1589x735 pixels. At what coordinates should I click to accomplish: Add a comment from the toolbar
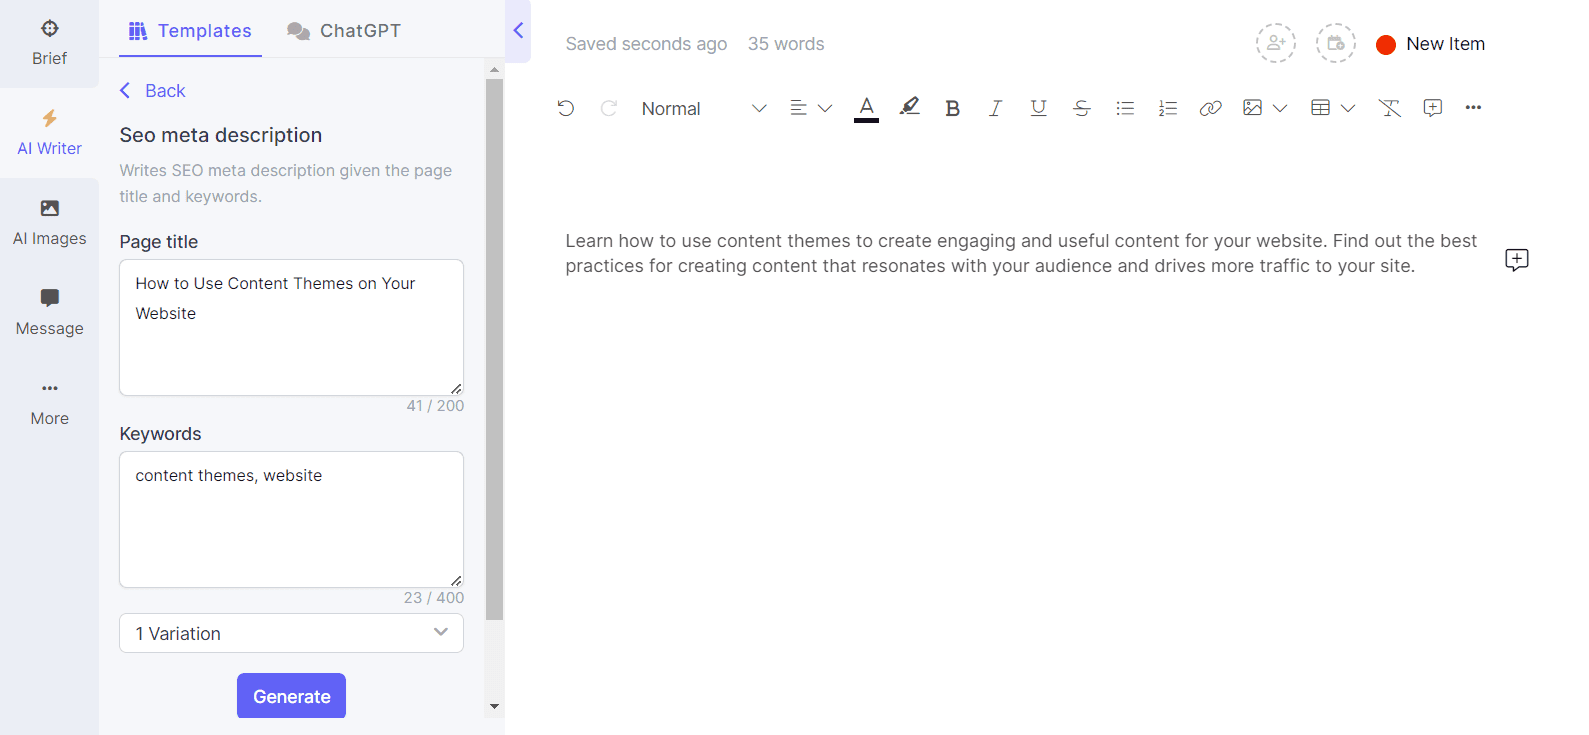tap(1432, 108)
